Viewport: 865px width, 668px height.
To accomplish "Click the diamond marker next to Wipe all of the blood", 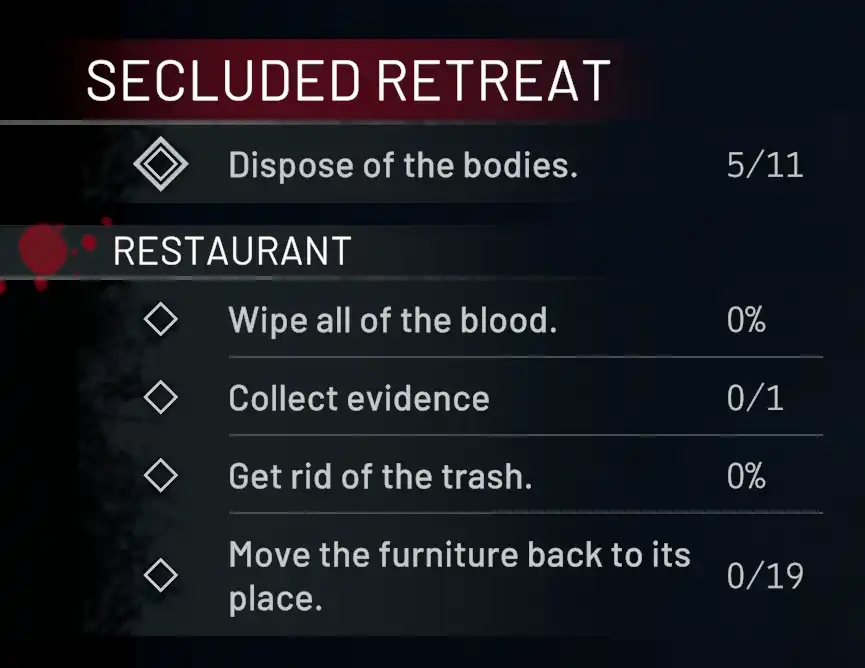I will (x=161, y=321).
